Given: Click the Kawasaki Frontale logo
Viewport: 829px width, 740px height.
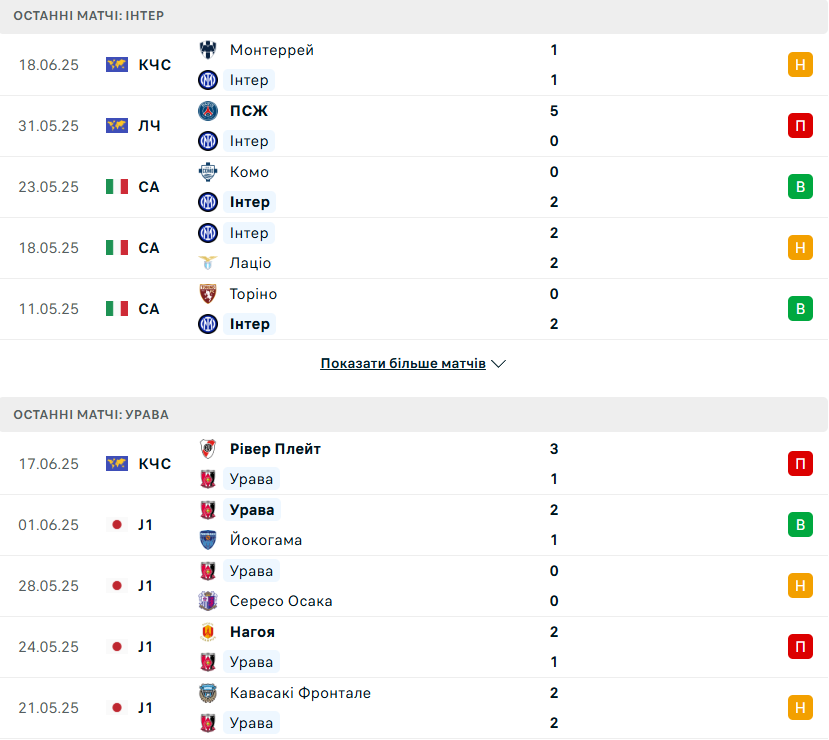Looking at the screenshot, I should [x=208, y=693].
